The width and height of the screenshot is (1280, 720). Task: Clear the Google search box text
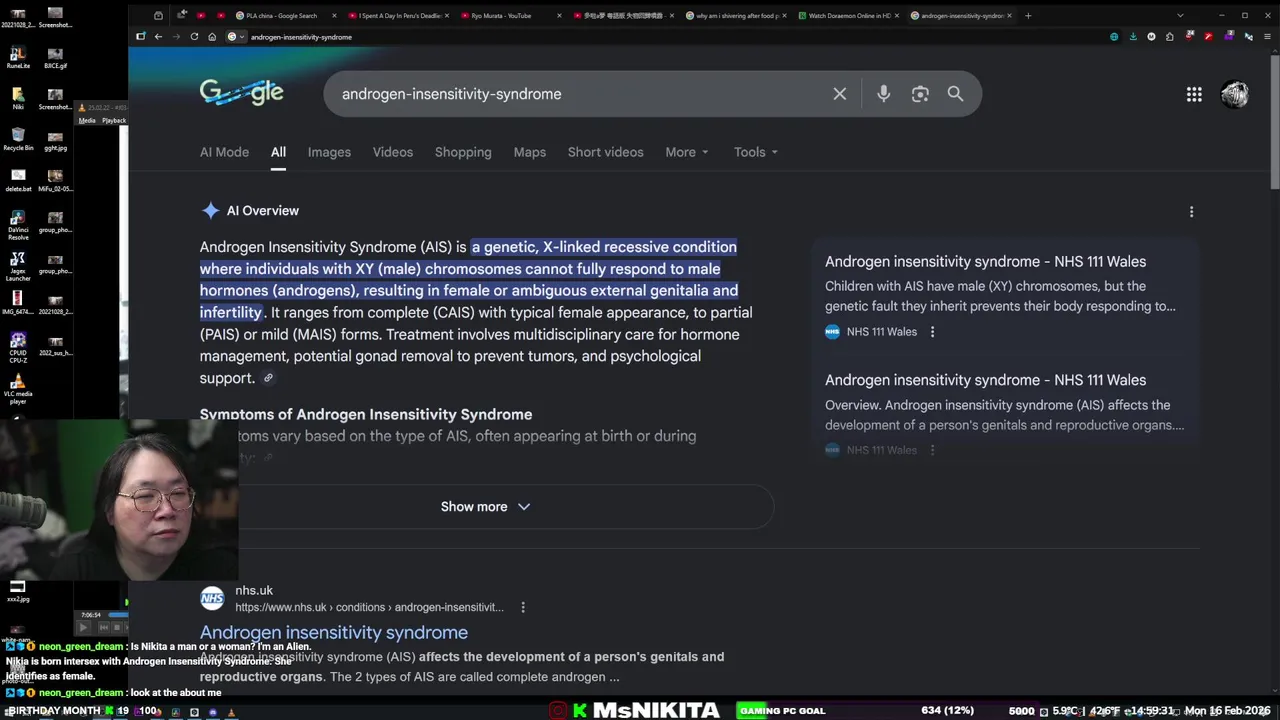pos(839,94)
